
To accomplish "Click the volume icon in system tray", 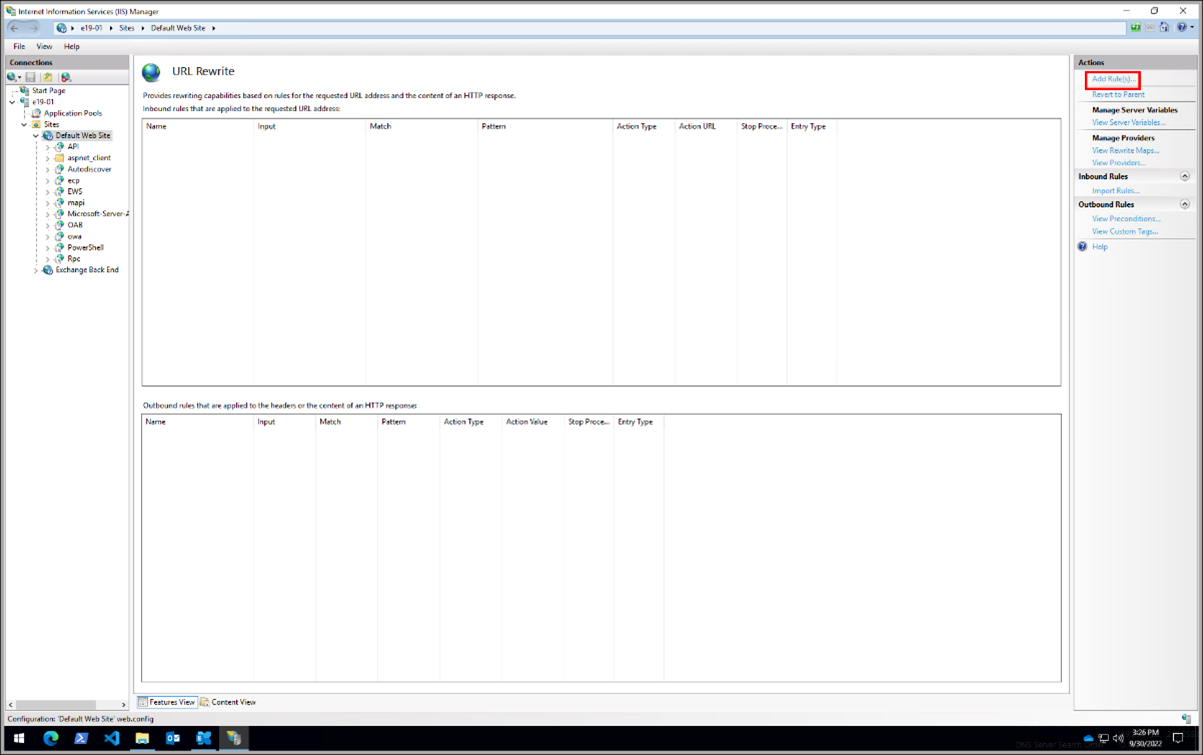I will [x=1118, y=738].
